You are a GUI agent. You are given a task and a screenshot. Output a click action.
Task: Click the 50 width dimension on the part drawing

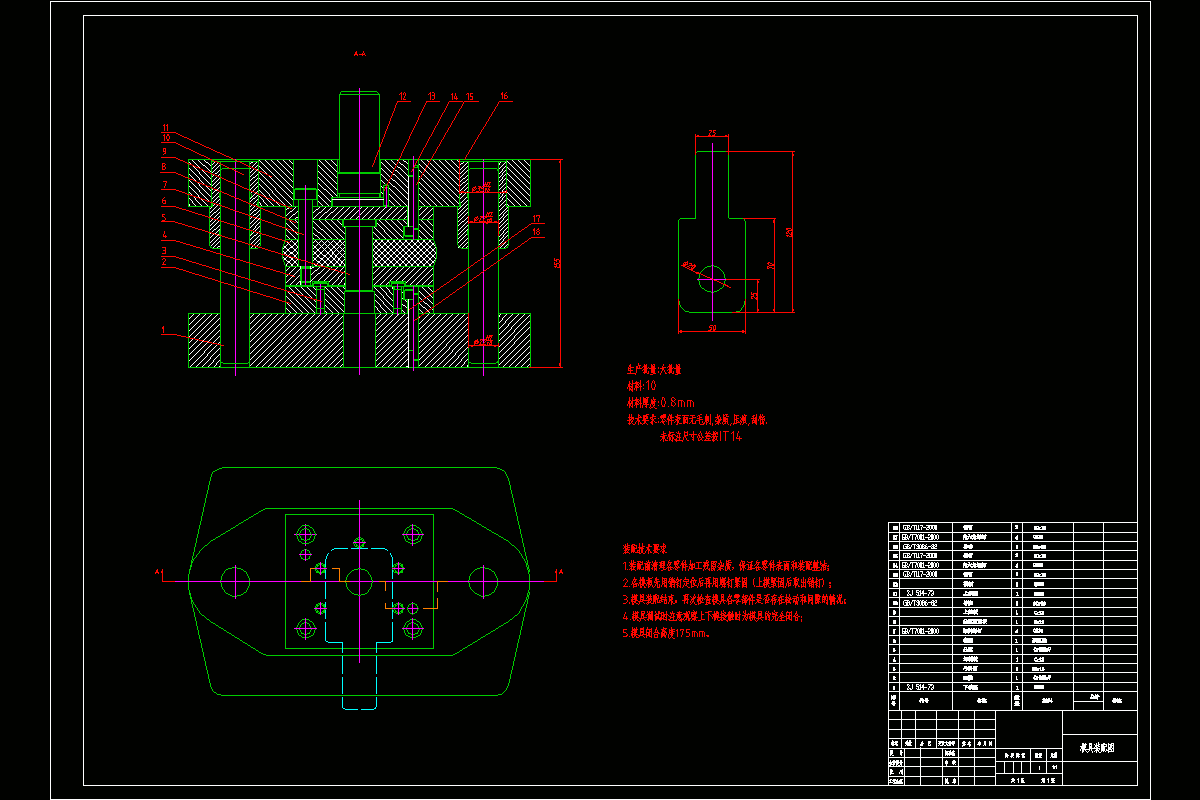click(x=712, y=326)
